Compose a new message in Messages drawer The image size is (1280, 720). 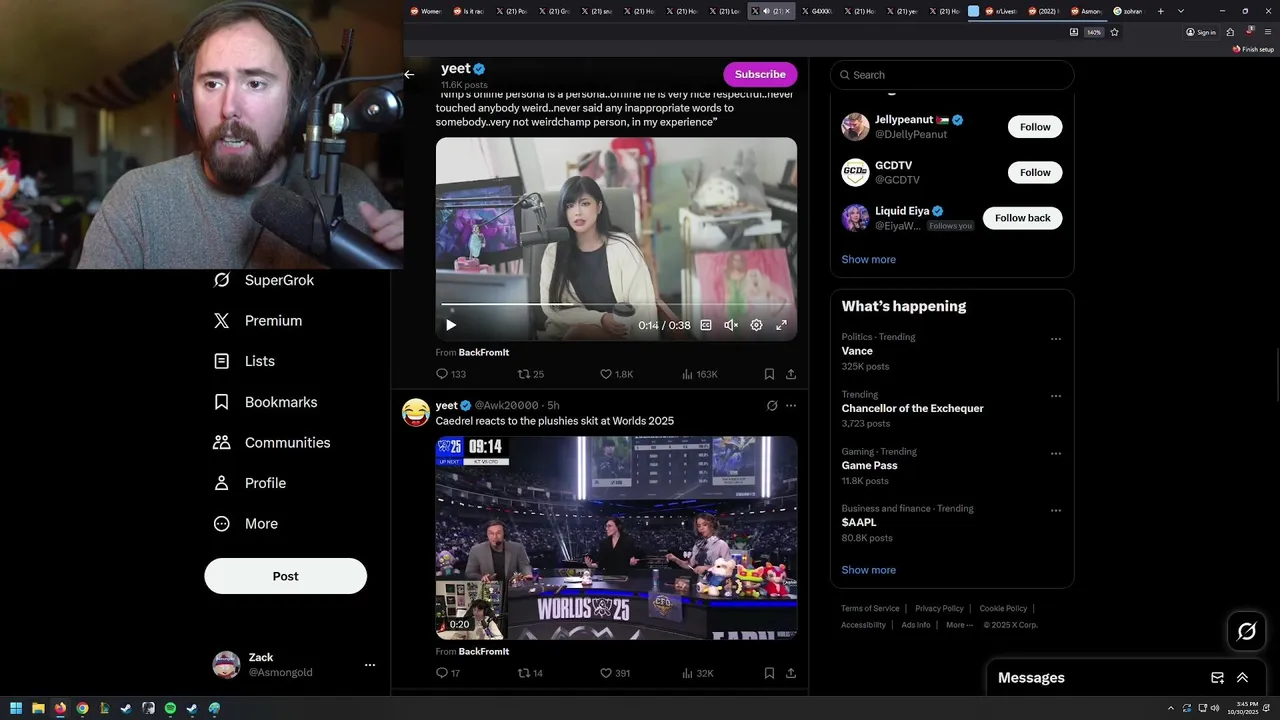[1217, 678]
